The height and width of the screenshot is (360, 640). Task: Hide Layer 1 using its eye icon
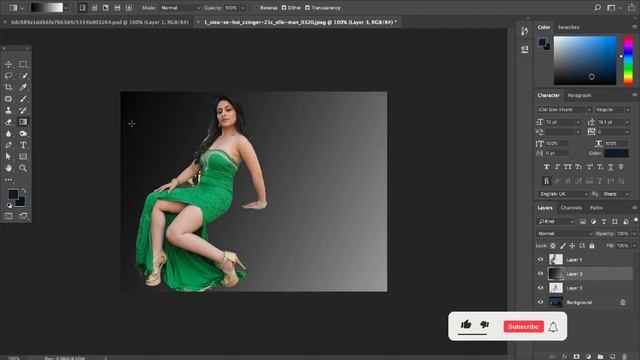[540, 260]
